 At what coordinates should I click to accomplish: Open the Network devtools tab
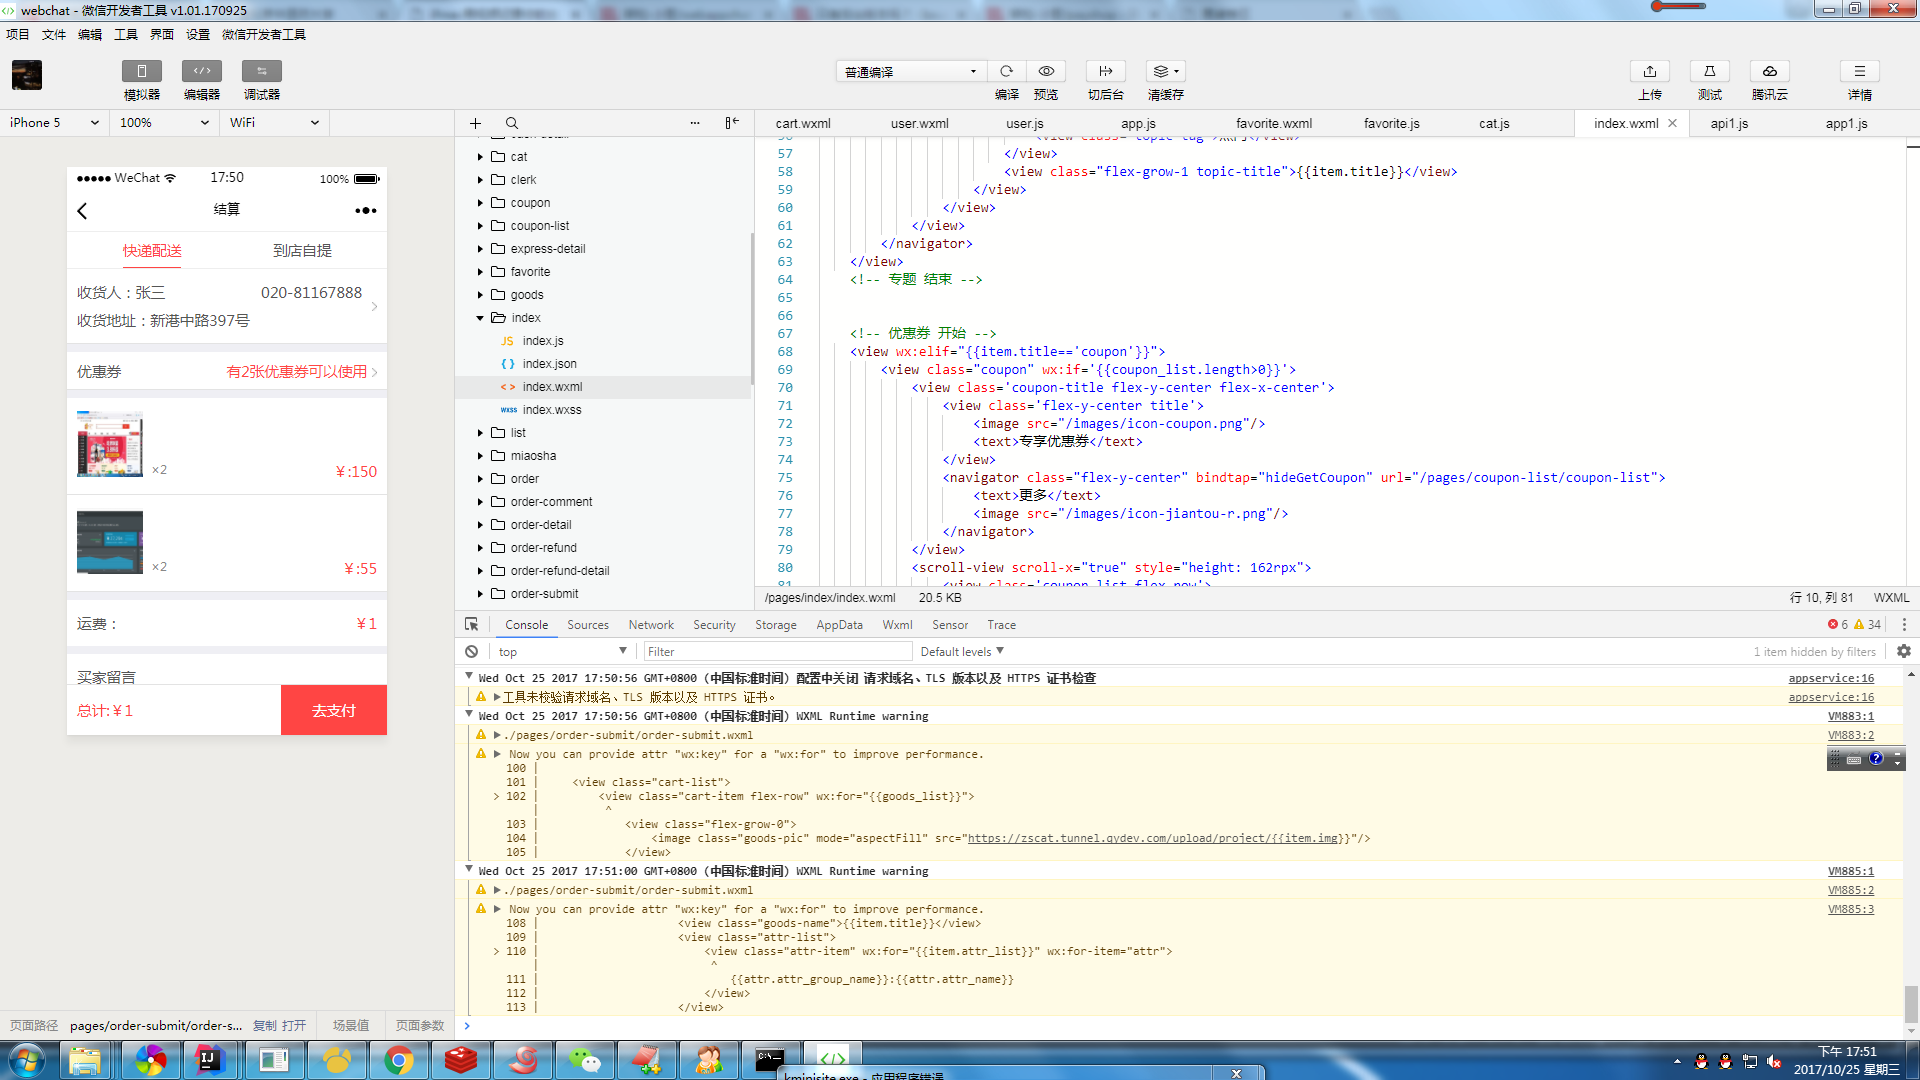[651, 625]
